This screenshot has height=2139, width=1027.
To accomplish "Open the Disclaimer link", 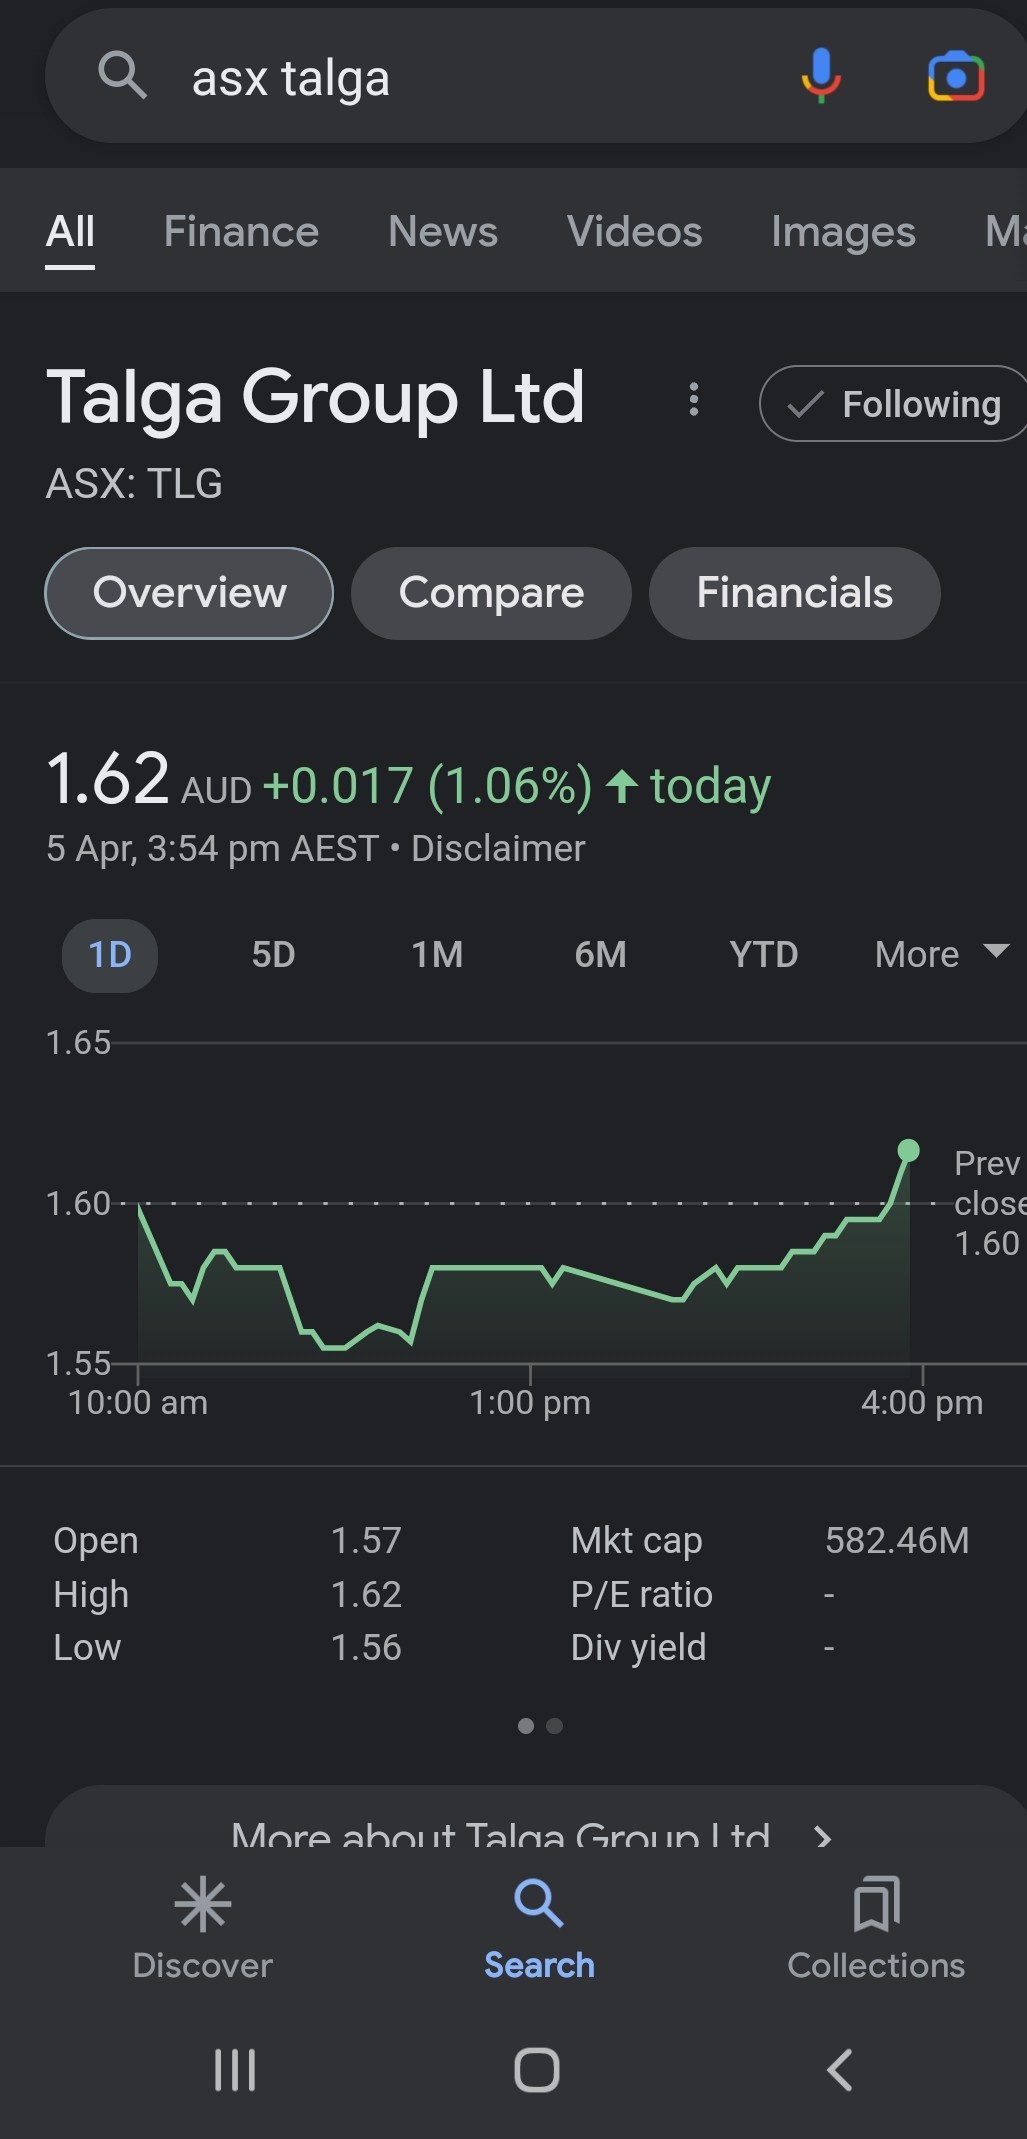I will pyautogui.click(x=498, y=849).
